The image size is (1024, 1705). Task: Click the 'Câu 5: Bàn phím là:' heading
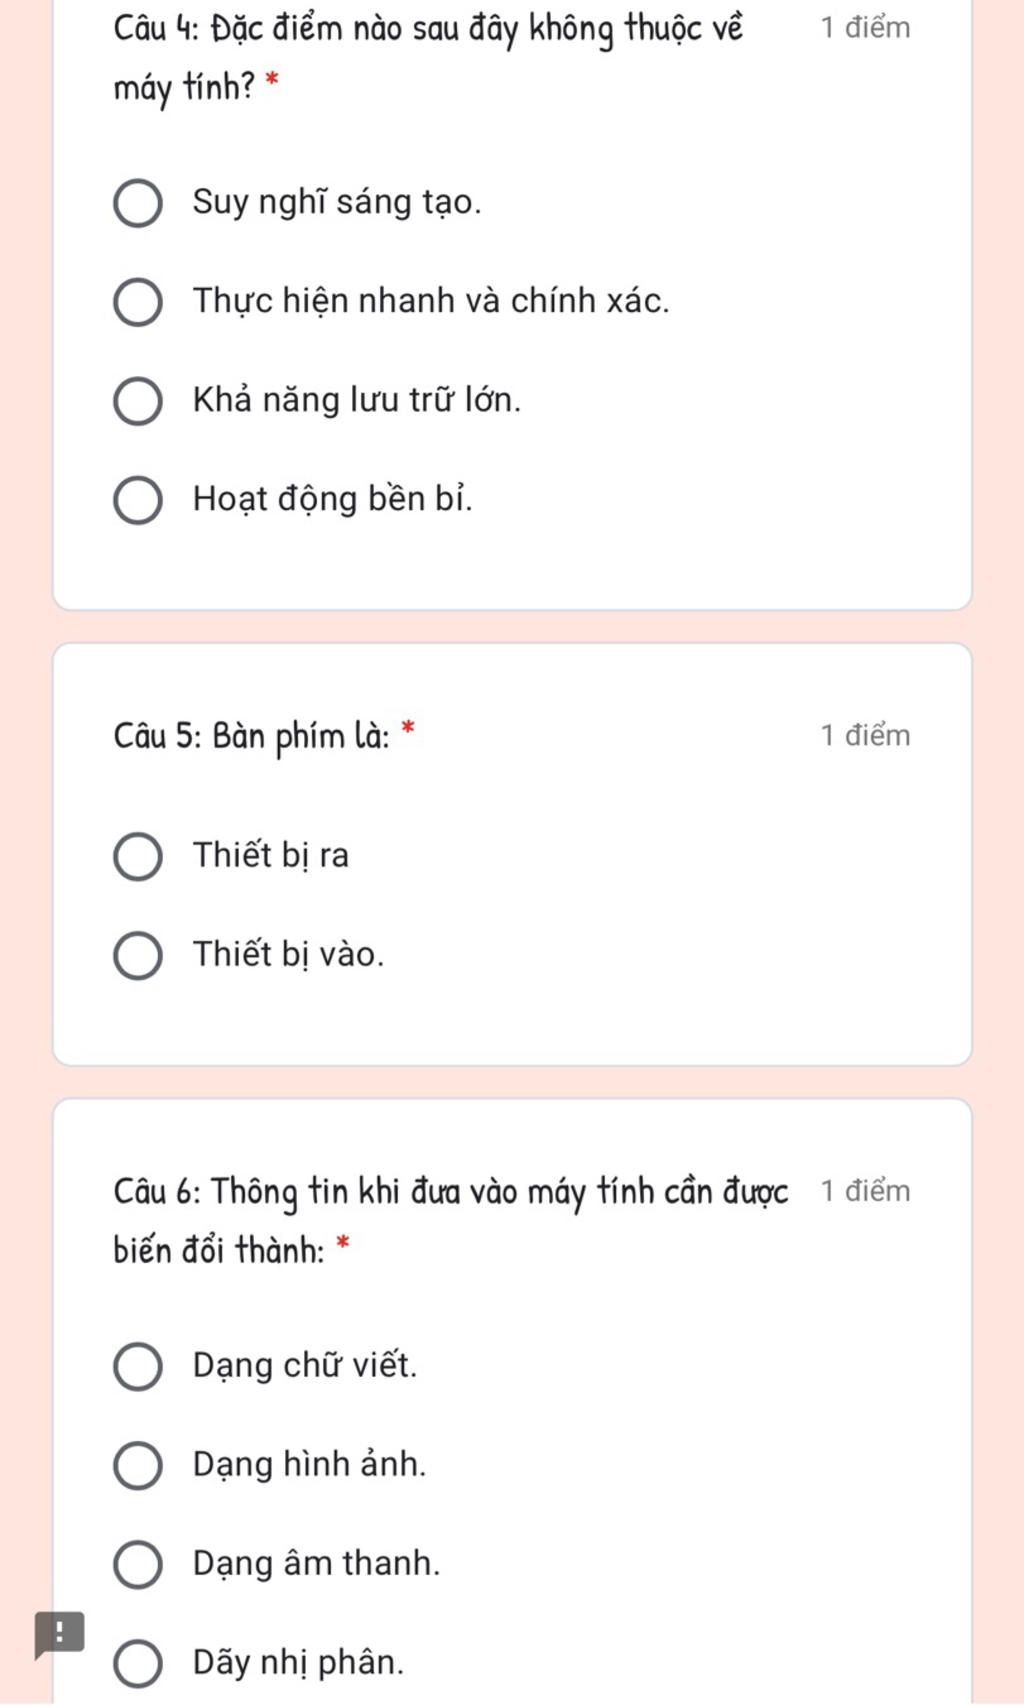tap(252, 736)
